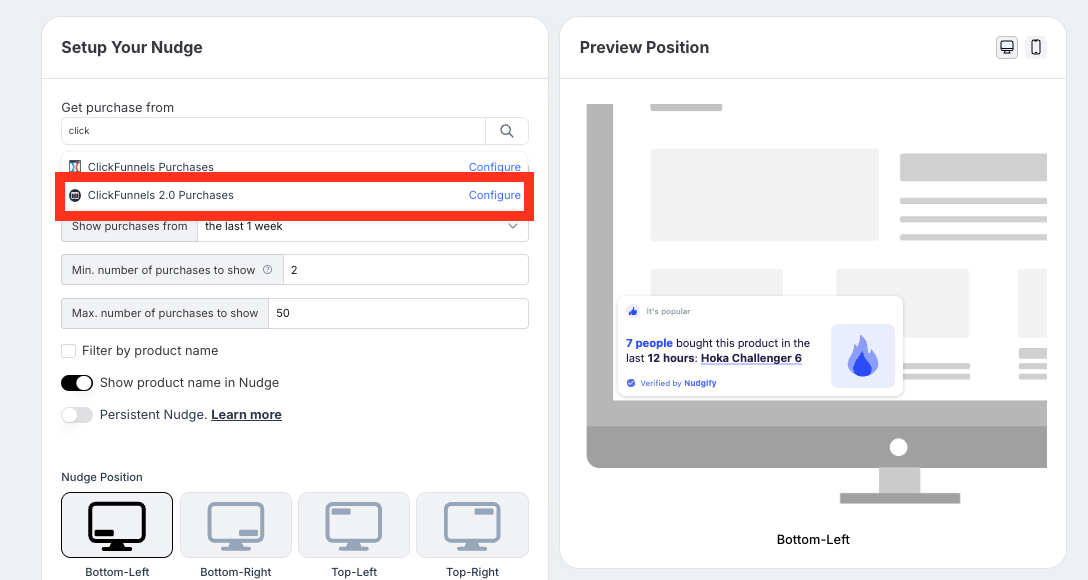Switch to desktop preview icon
1088x580 pixels.
(x=1007, y=47)
